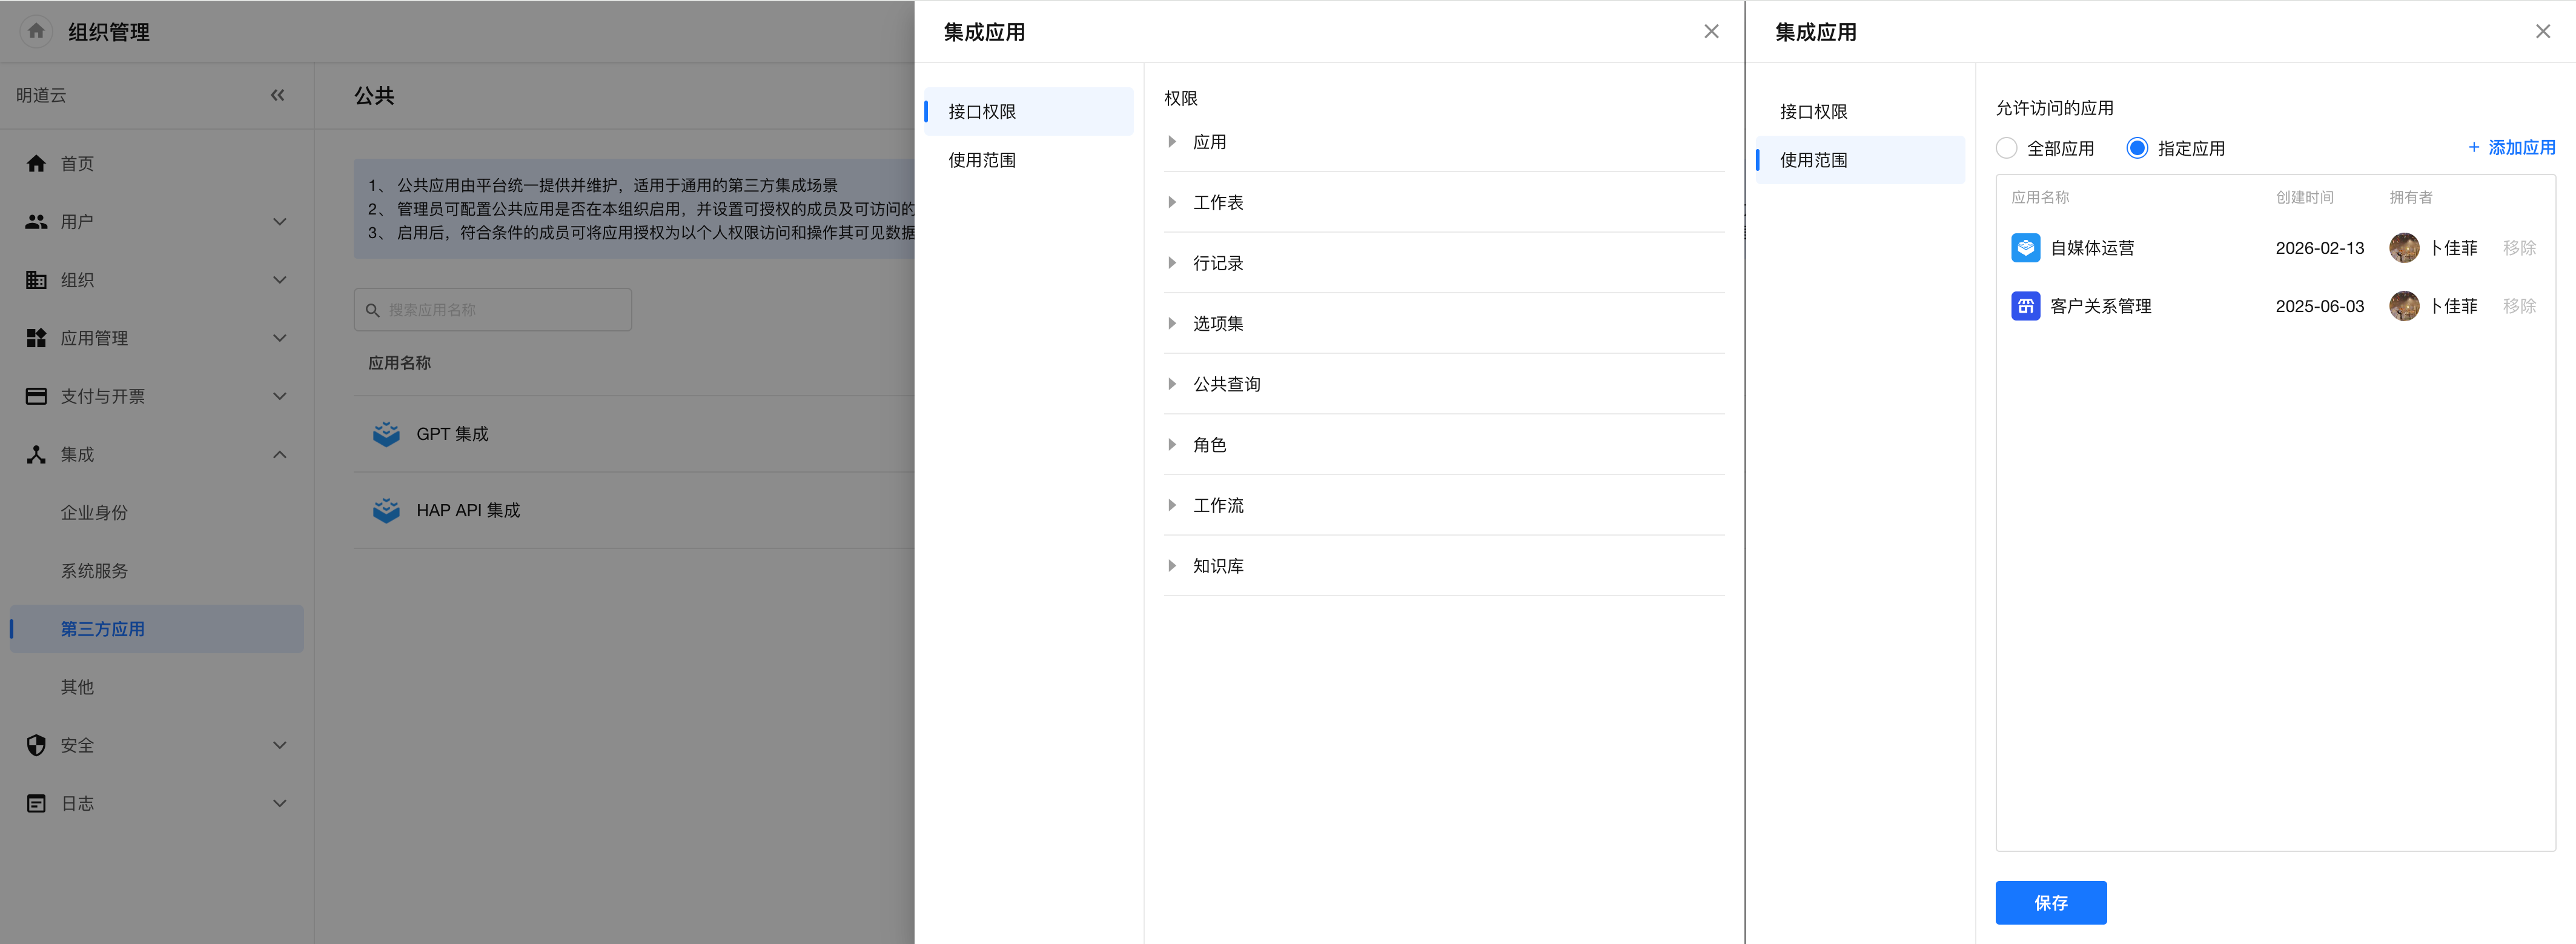The image size is (2576, 944).
Task: Collapse the sidebar with double-chevron icon
Action: [277, 95]
